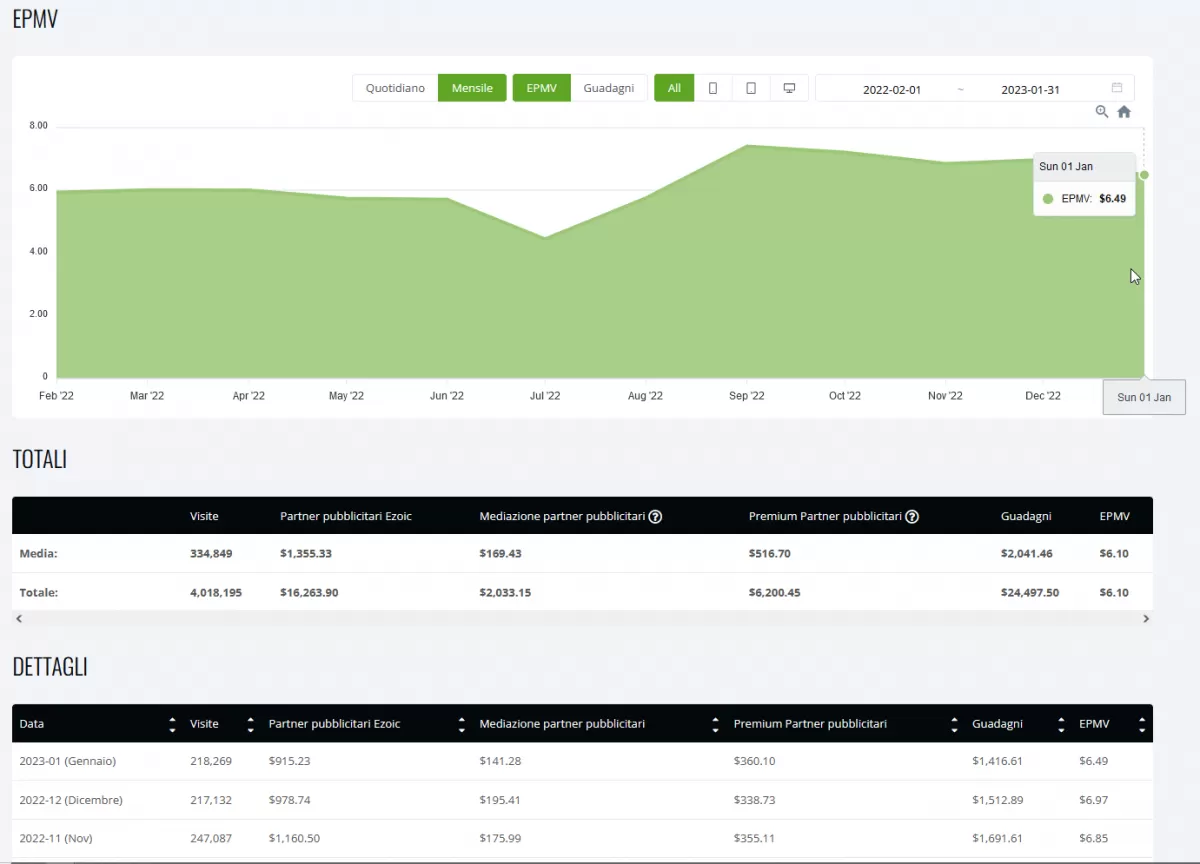Select the Mensile view button
The width and height of the screenshot is (1200, 864).
click(x=472, y=88)
